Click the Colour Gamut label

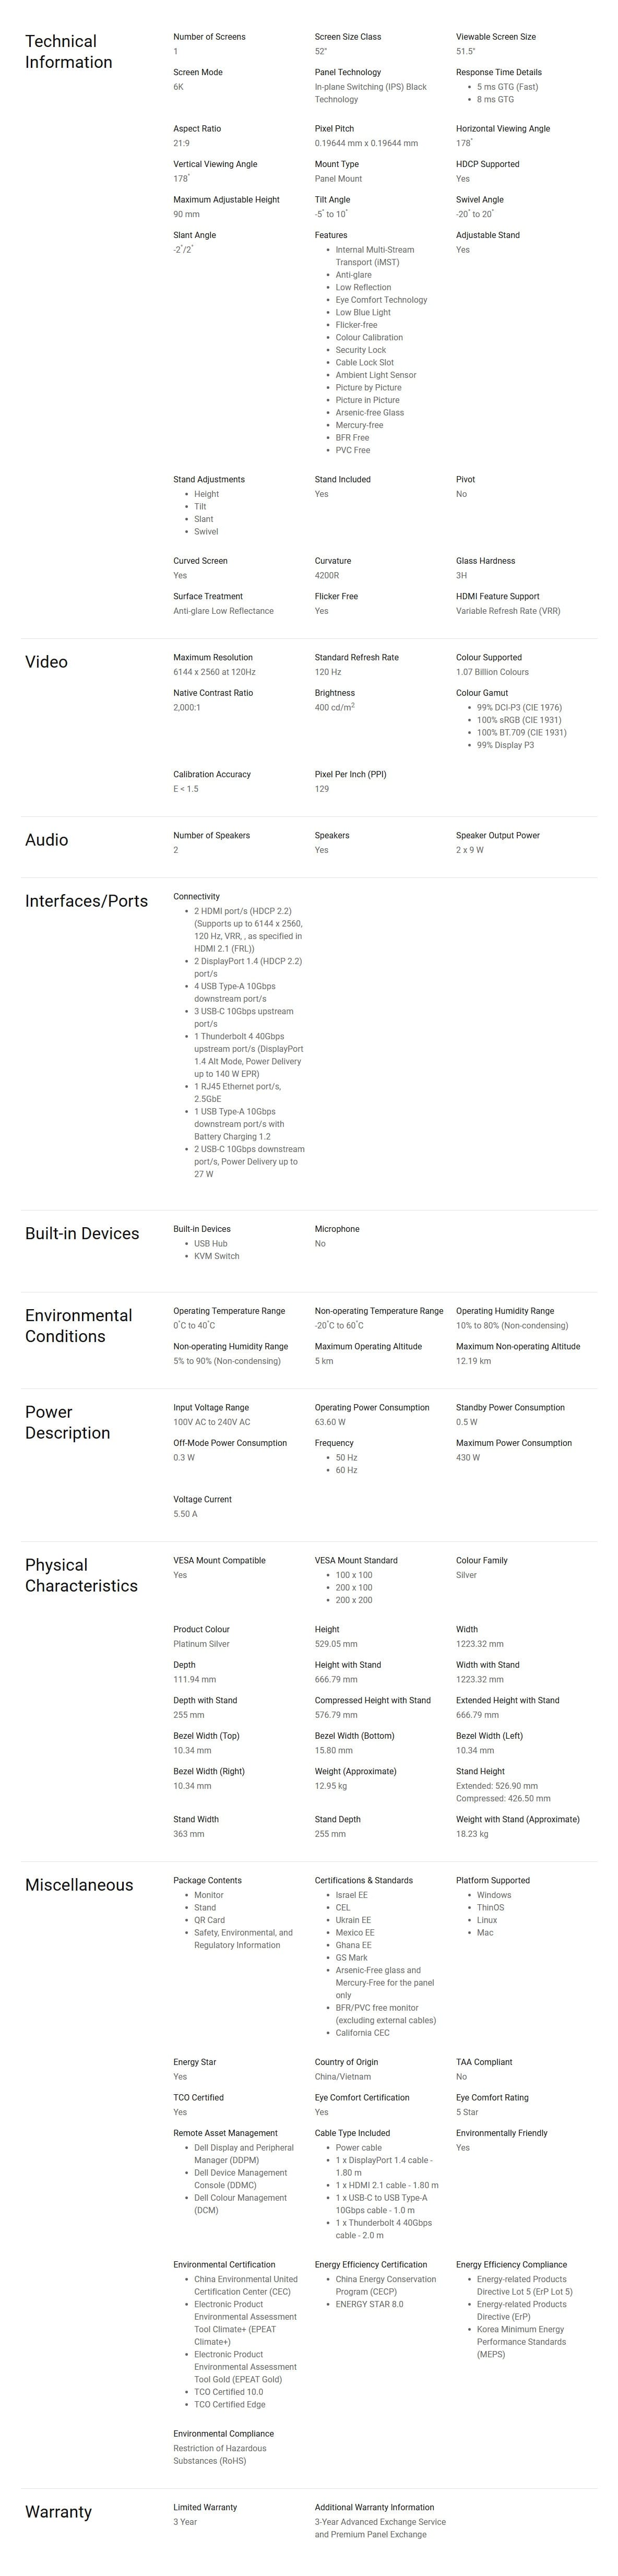[x=482, y=693]
